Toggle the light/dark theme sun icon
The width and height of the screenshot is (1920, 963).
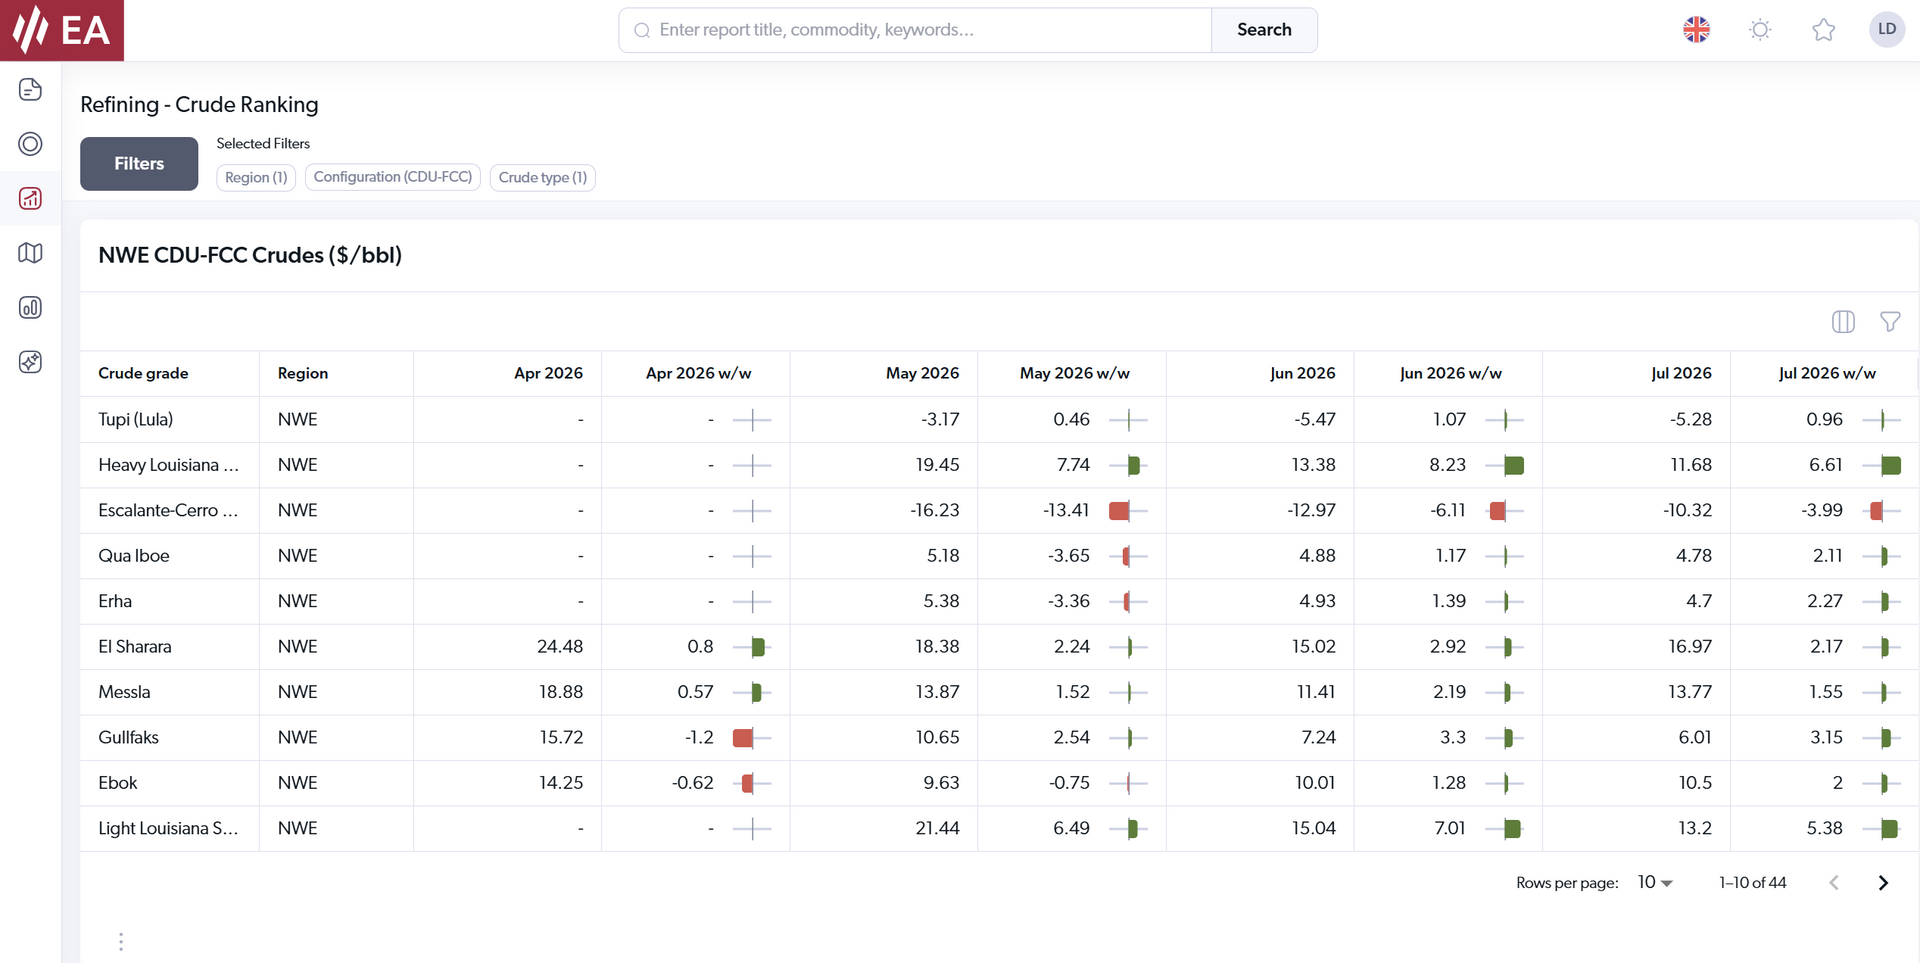point(1760,30)
